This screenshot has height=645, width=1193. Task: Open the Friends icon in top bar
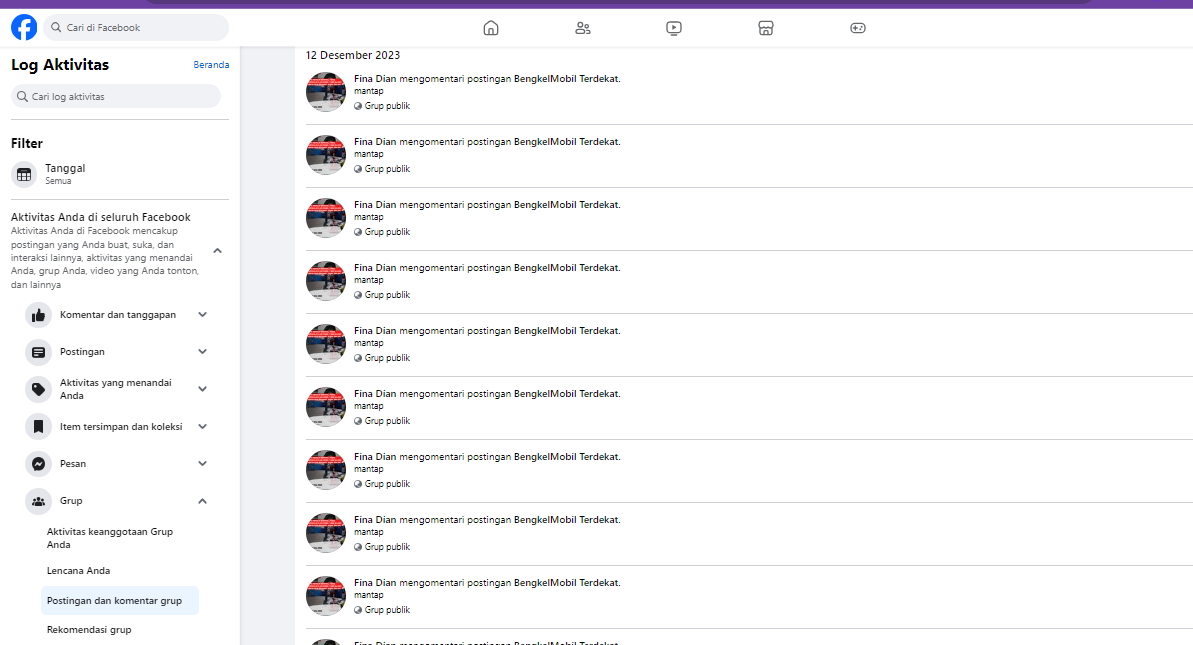tap(583, 28)
